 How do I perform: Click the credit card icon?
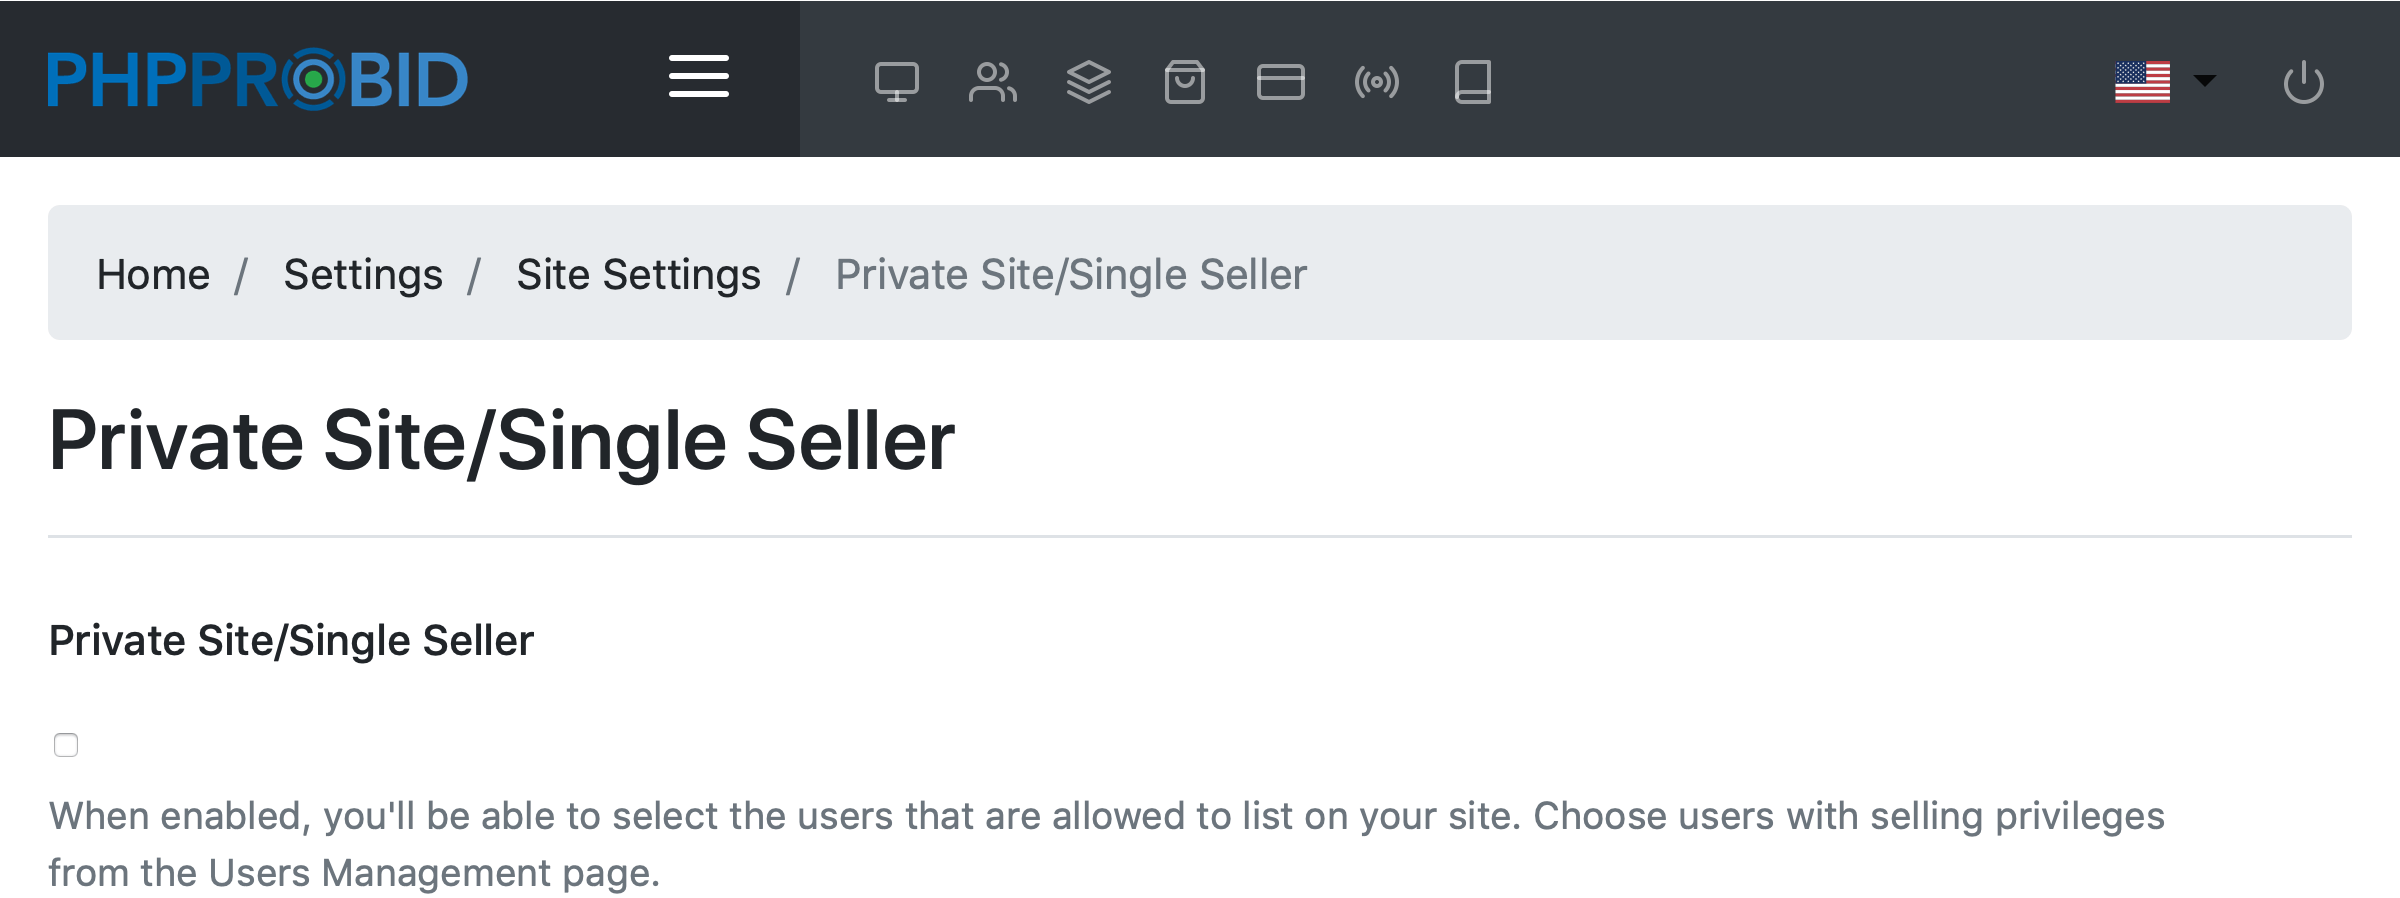[1280, 82]
